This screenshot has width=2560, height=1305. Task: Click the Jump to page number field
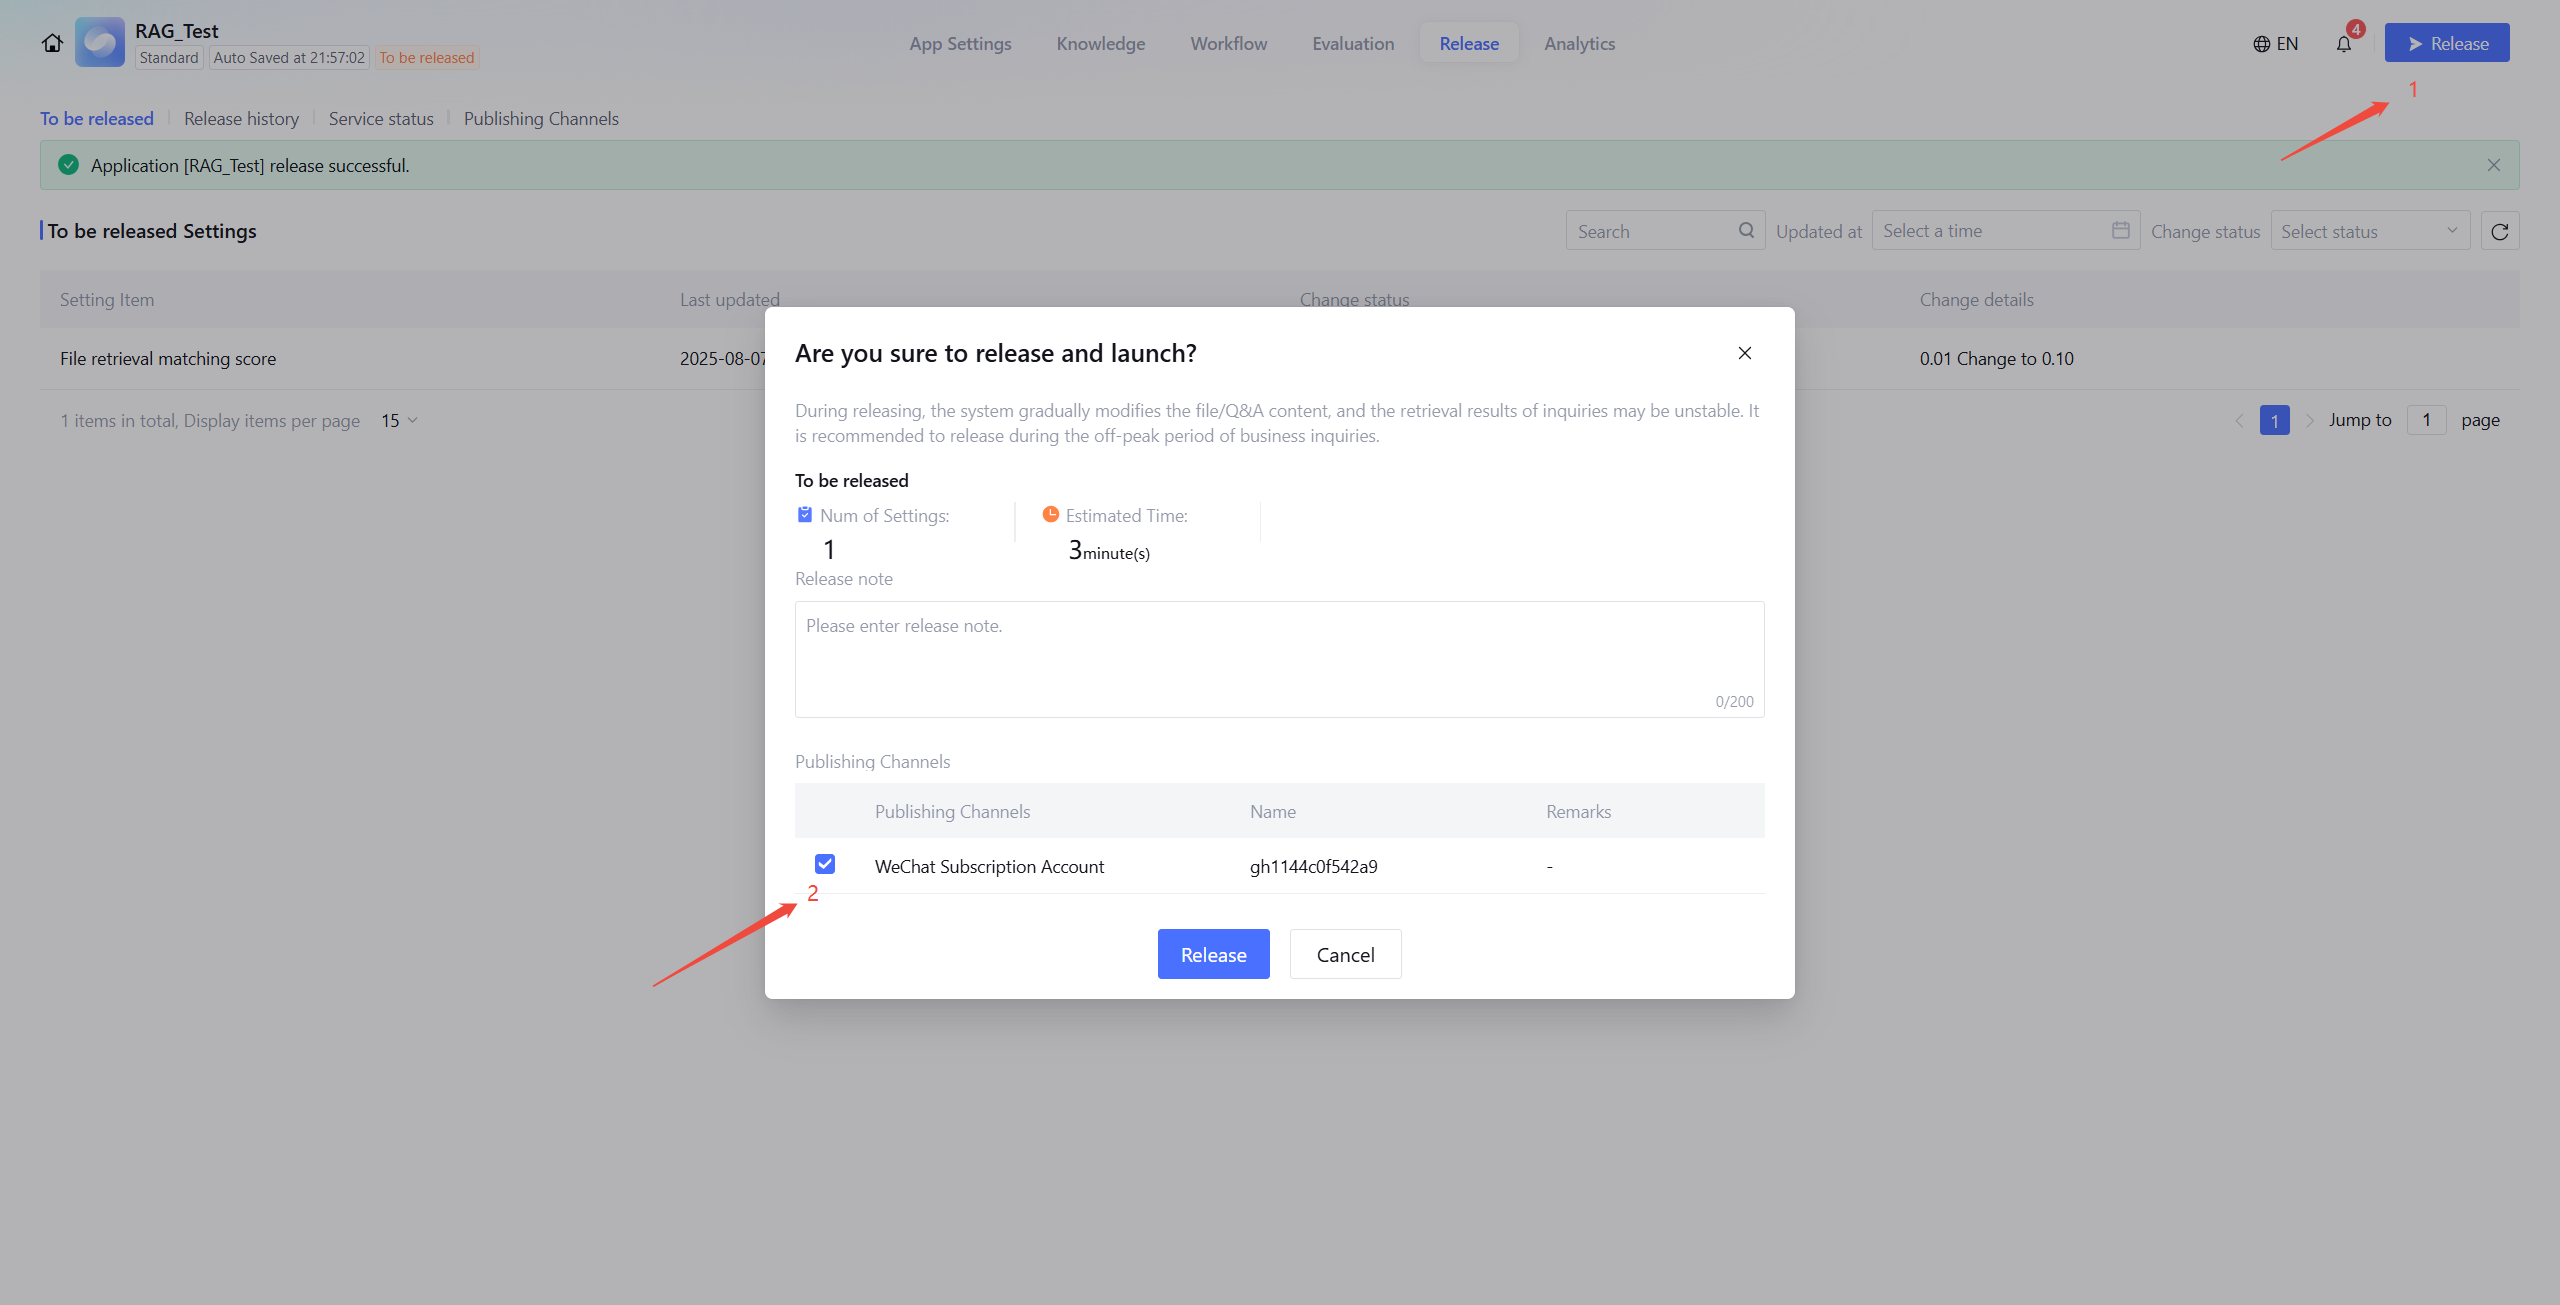(2425, 421)
